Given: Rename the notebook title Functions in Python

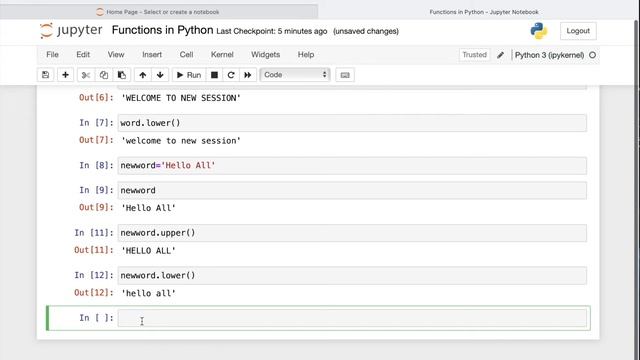Looking at the screenshot, I should coord(162,30).
